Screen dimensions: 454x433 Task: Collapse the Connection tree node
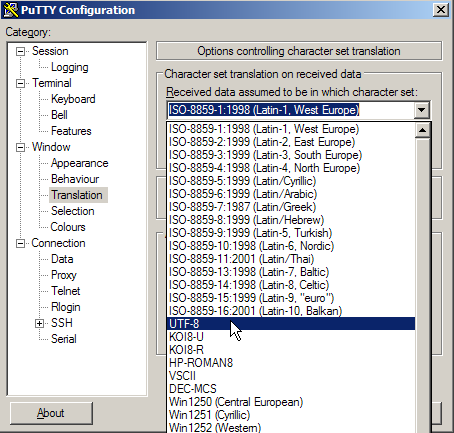(x=20, y=243)
